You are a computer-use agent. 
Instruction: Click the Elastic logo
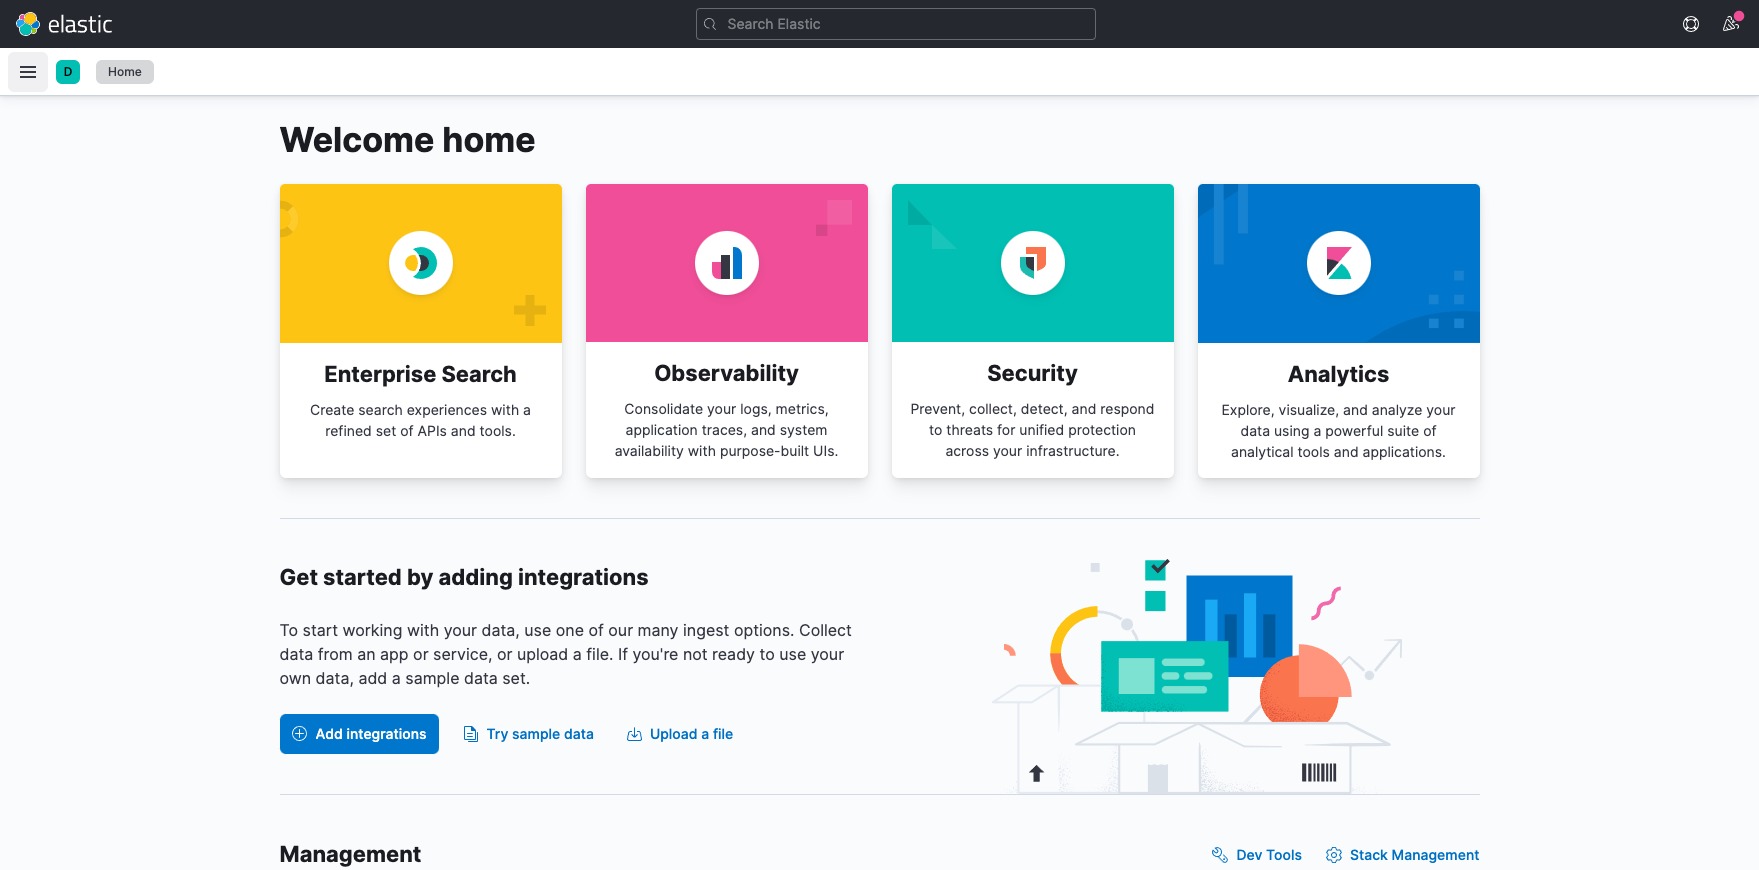click(64, 24)
